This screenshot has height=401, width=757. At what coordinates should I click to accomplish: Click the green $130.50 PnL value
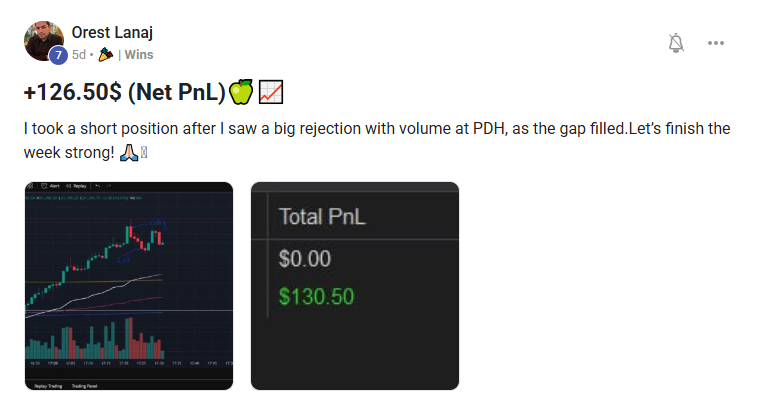(316, 296)
